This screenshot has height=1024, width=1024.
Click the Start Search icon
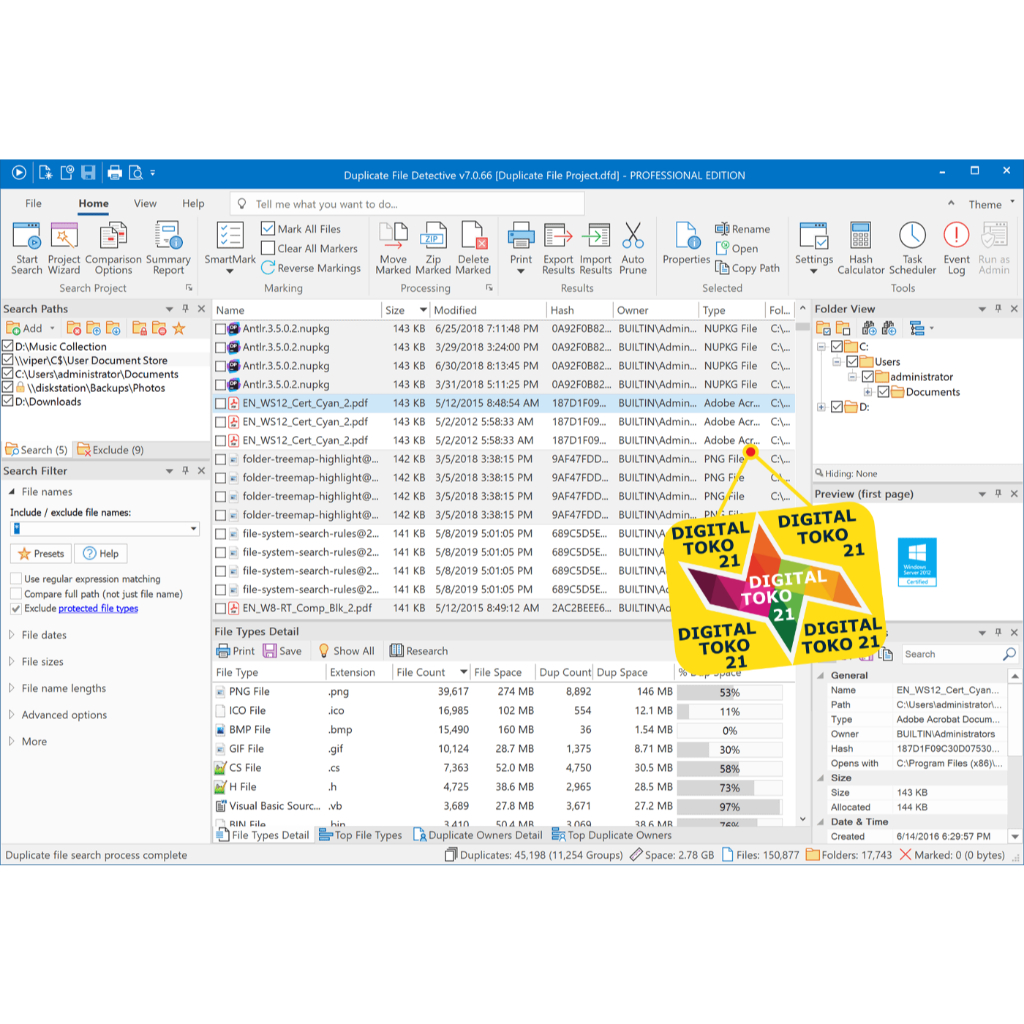click(x=26, y=236)
